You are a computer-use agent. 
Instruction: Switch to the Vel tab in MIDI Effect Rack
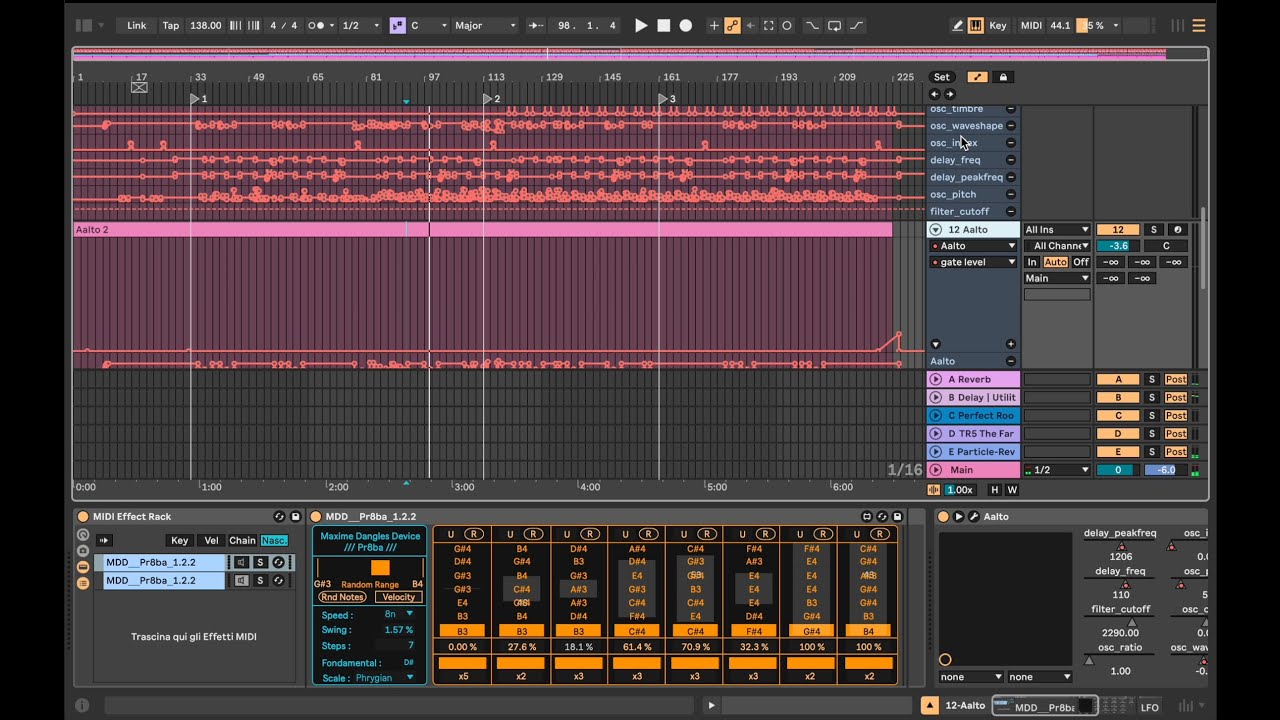[x=211, y=541]
